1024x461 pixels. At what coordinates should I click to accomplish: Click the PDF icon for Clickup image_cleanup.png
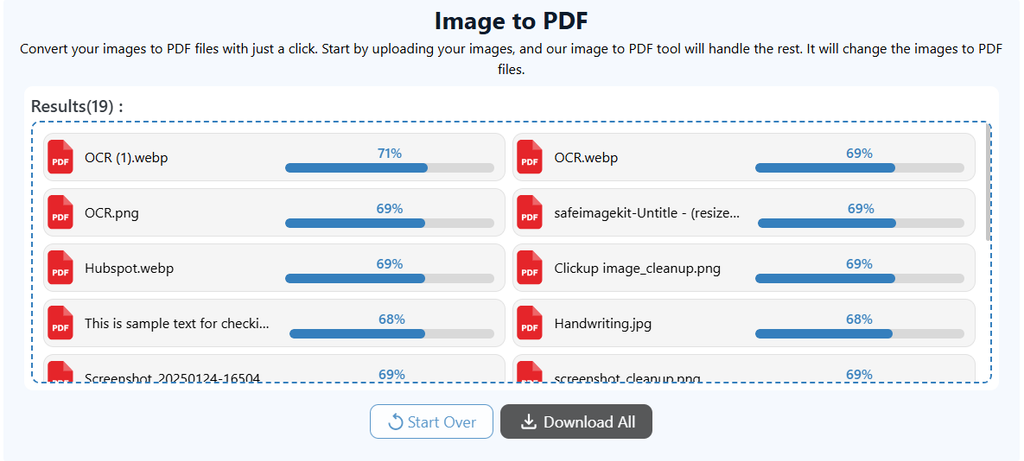(x=530, y=268)
